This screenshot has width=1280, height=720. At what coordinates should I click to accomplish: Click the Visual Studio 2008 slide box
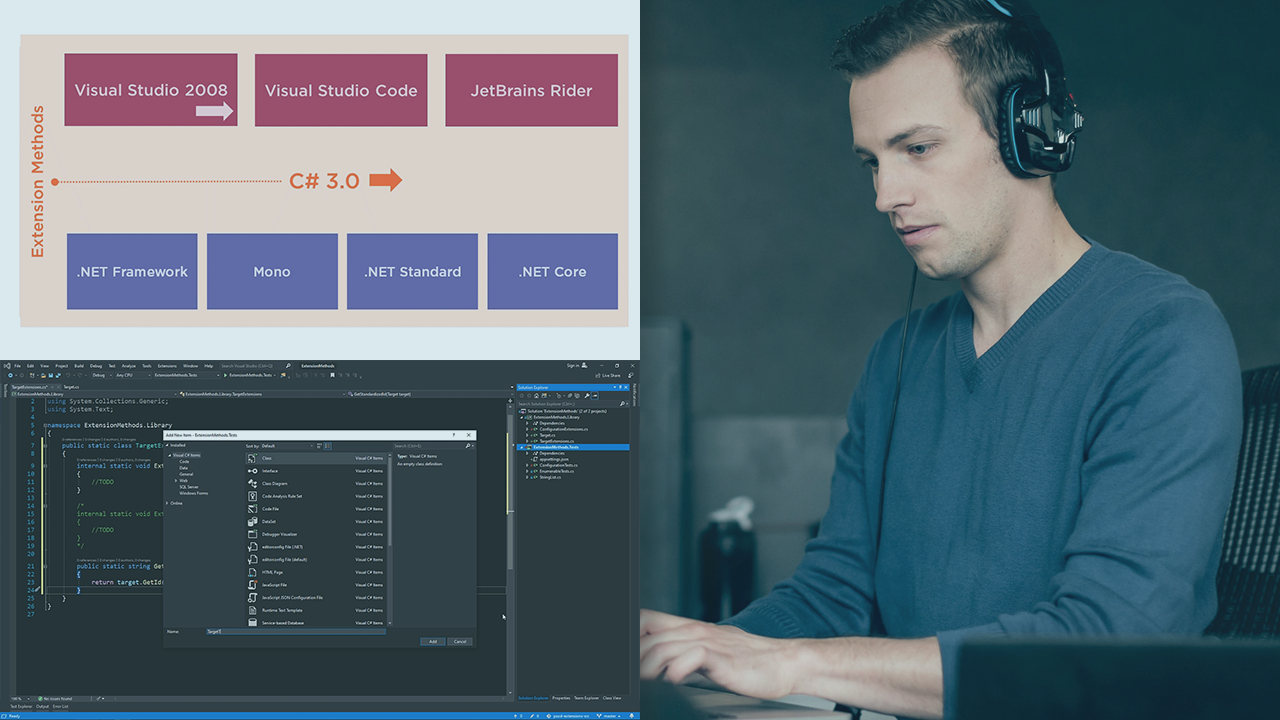pos(151,90)
